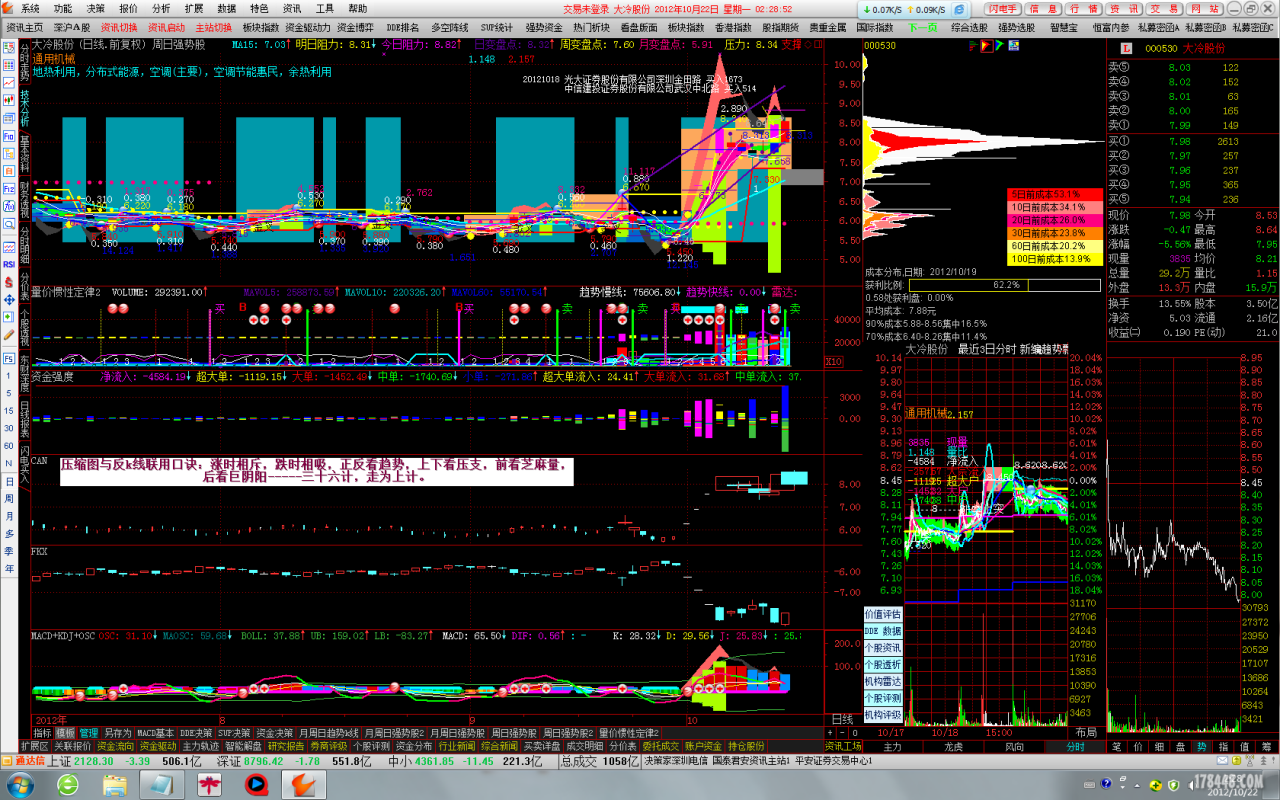Screen dimensions: 1280x800
Task: Click the plus zoom button below the chart
Action: (832, 733)
